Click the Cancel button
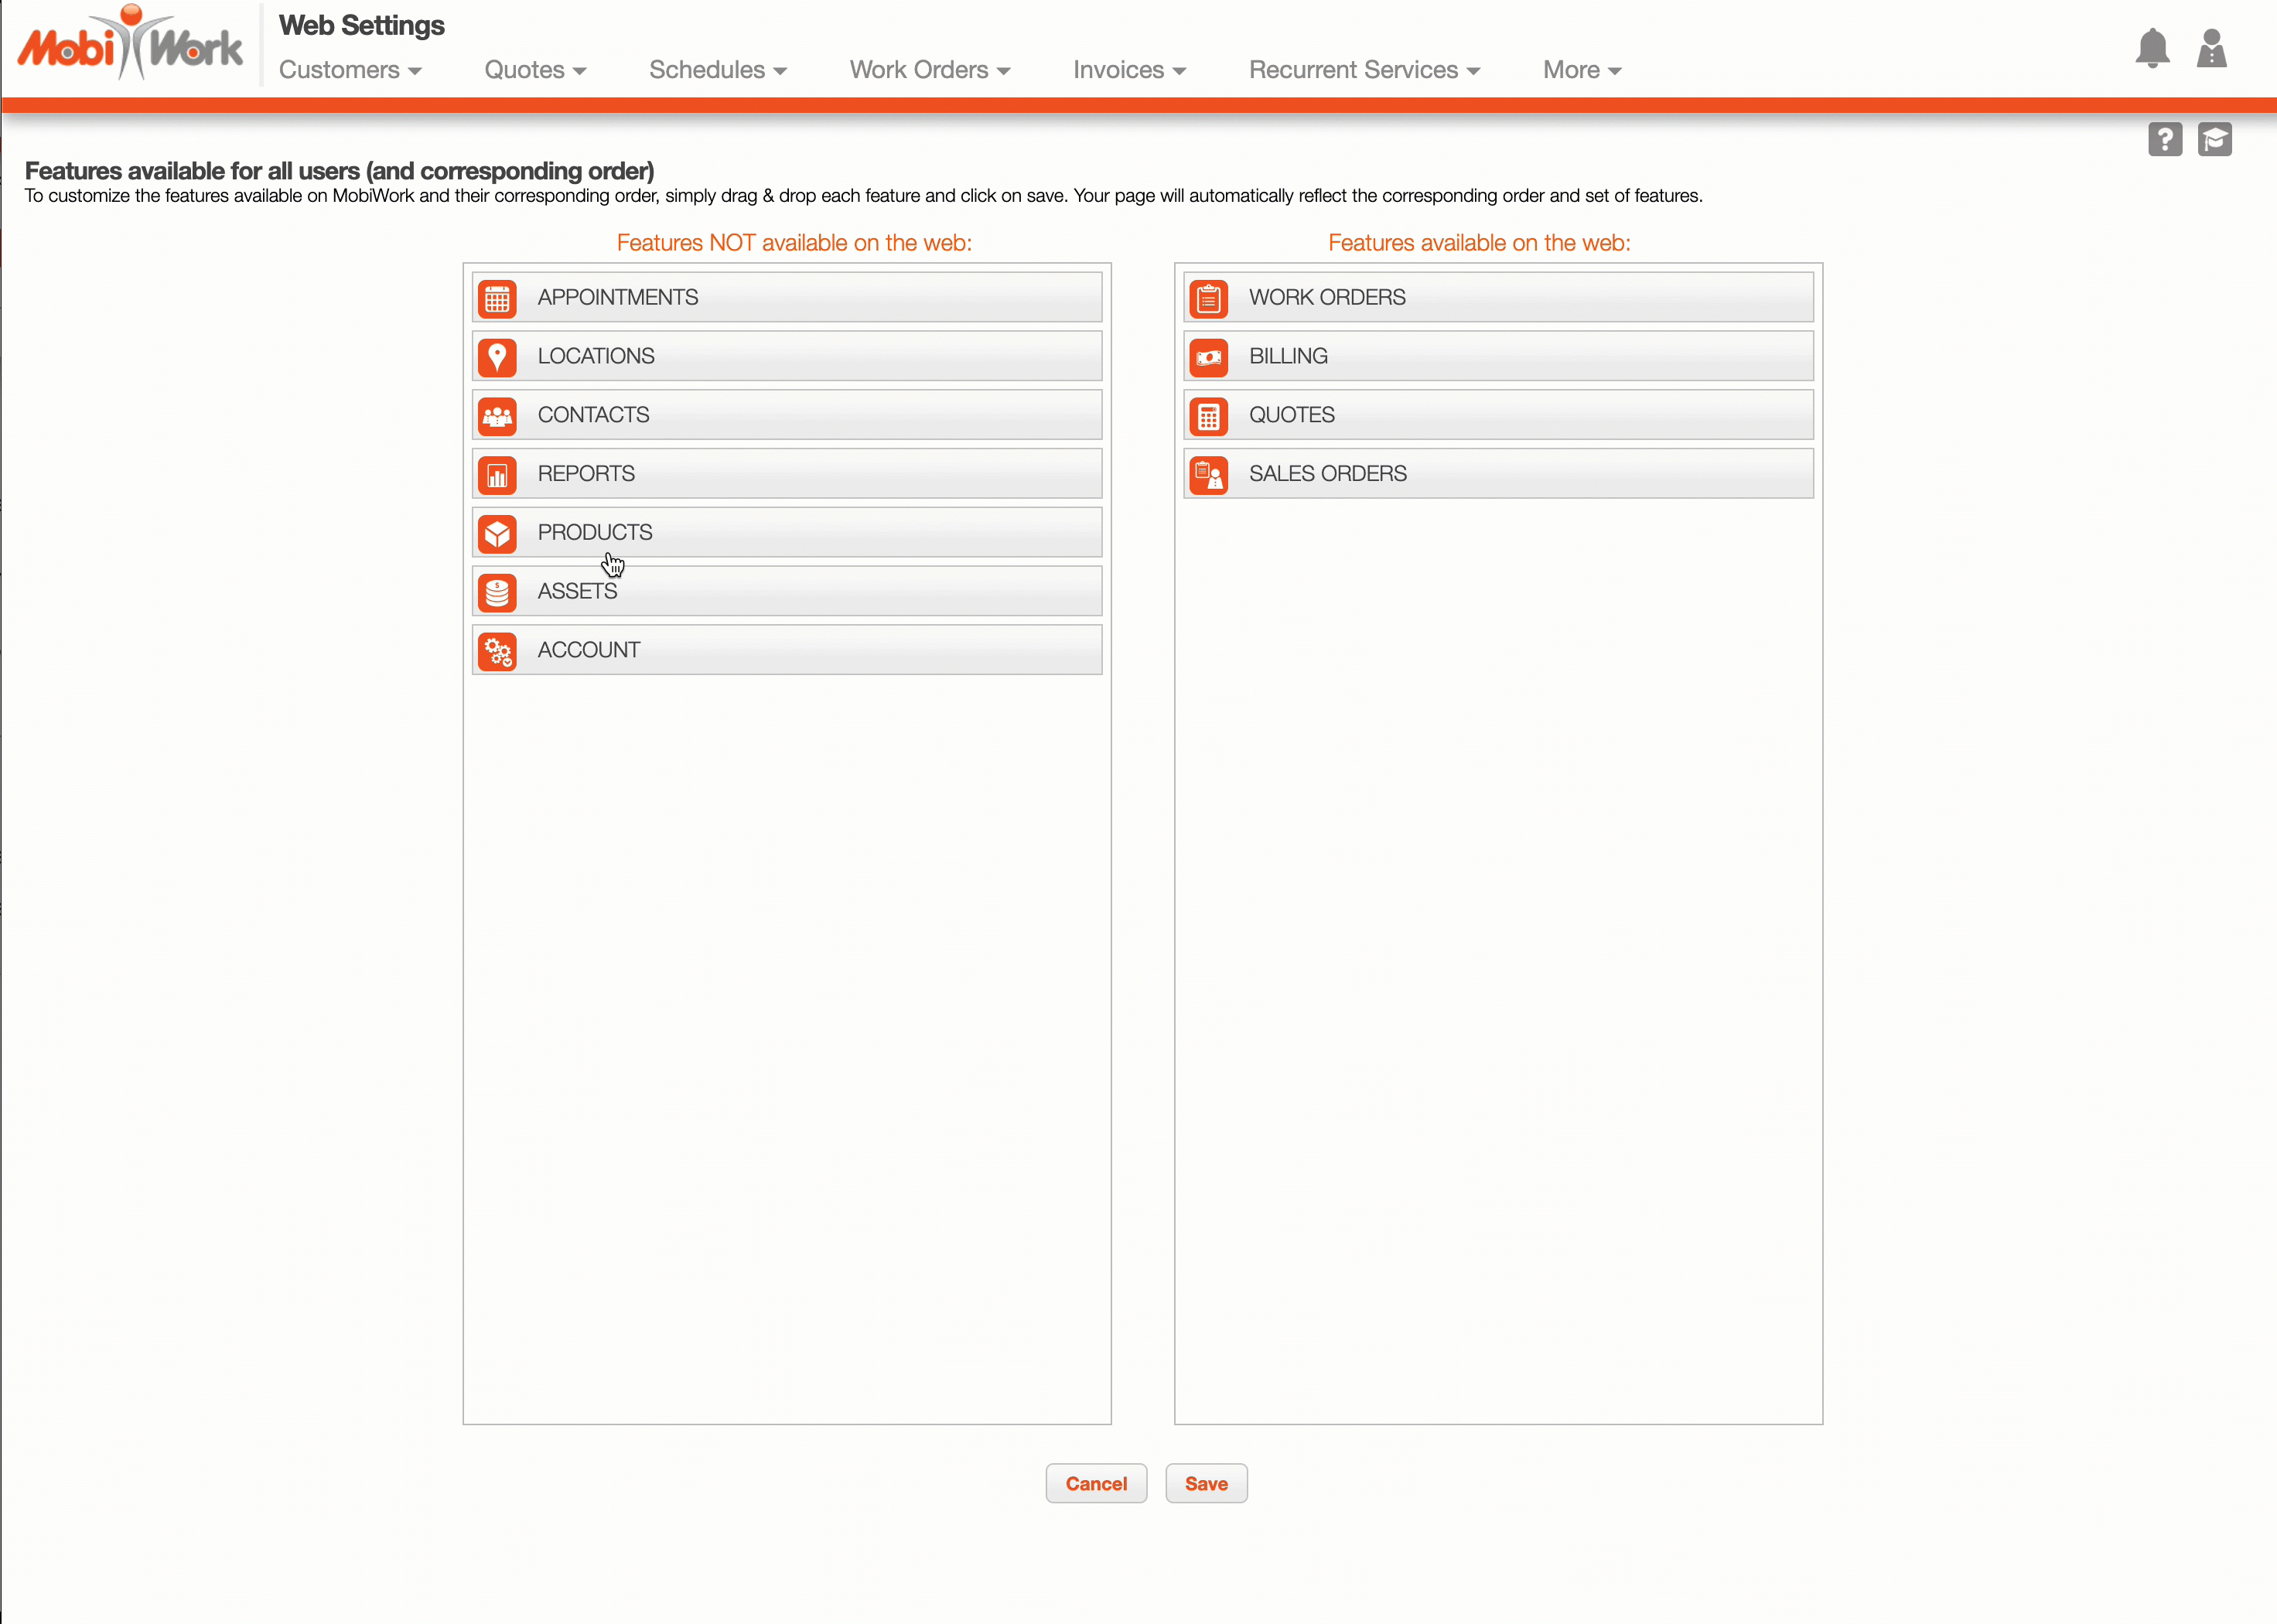Image resolution: width=2277 pixels, height=1624 pixels. click(x=1096, y=1484)
